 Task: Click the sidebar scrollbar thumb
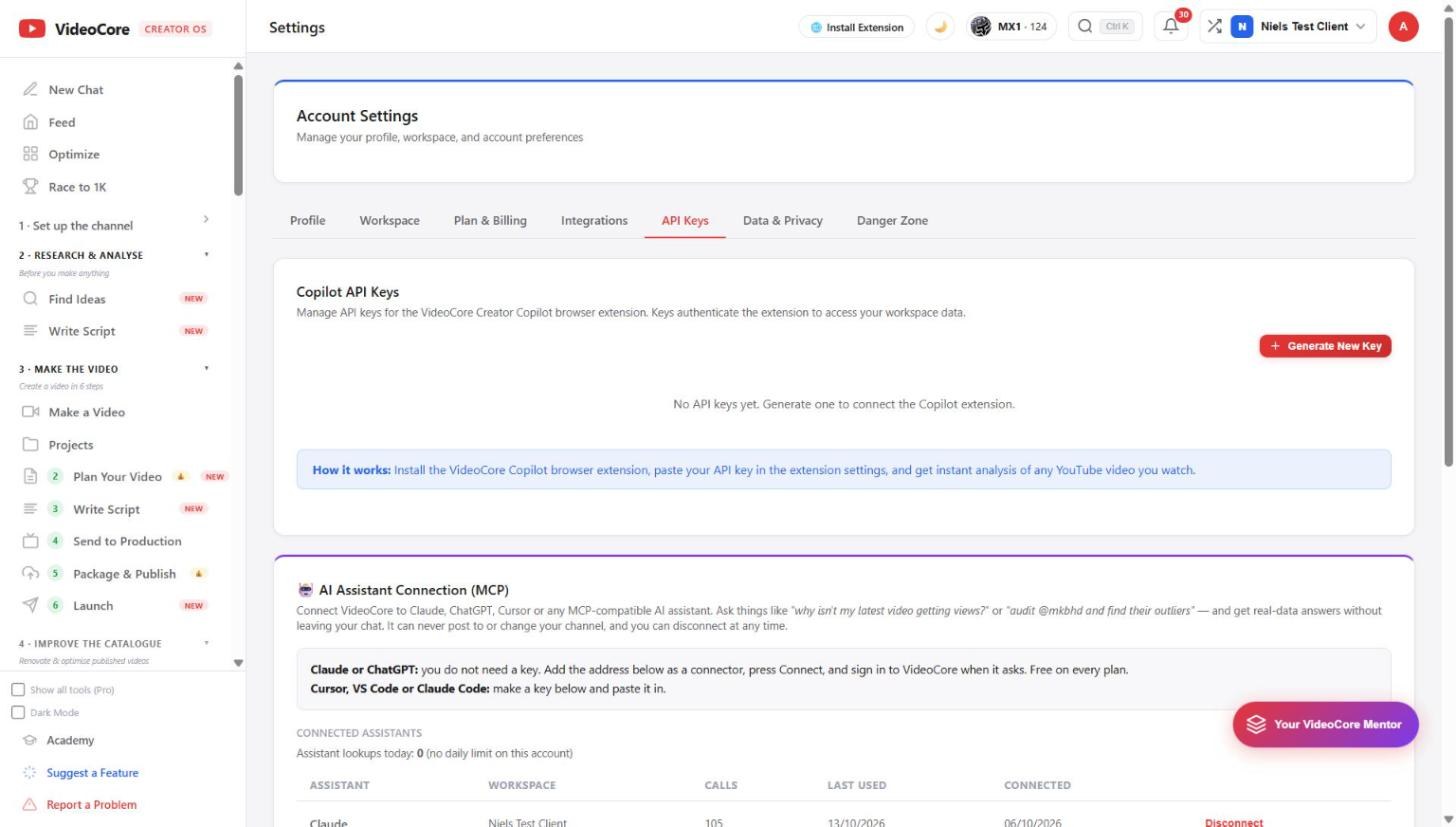238,133
